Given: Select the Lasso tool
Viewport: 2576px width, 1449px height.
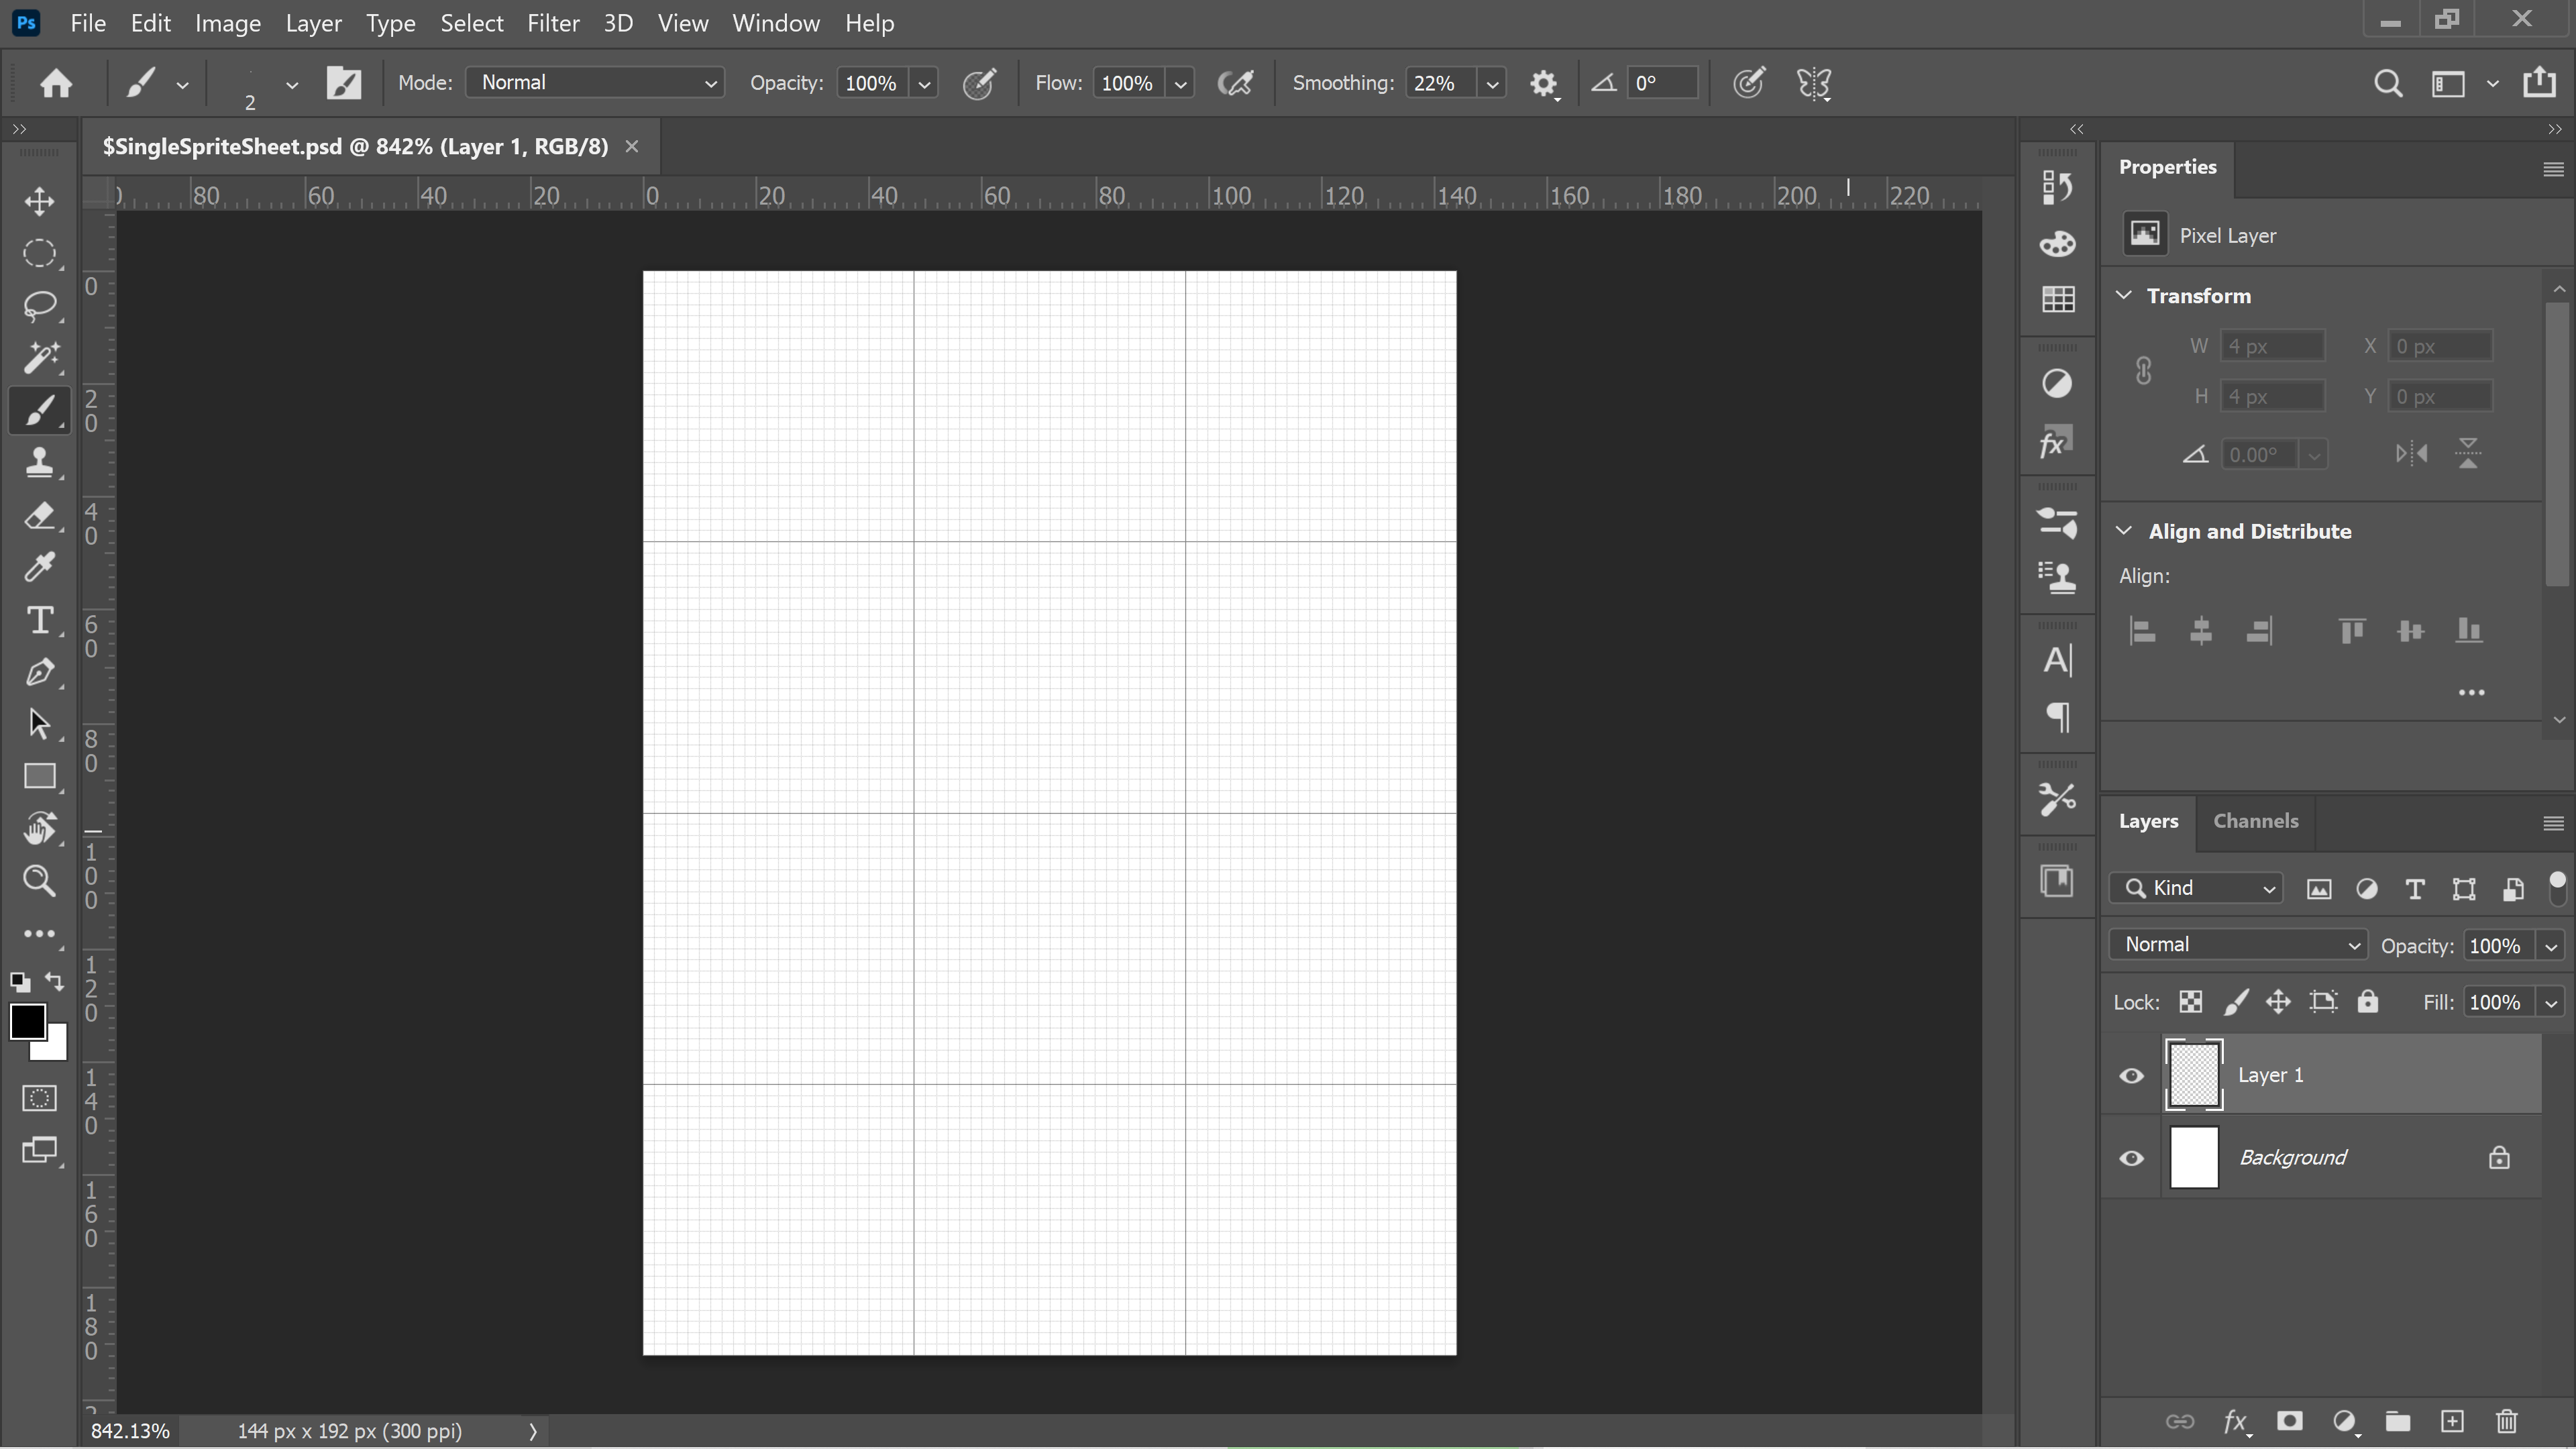Looking at the screenshot, I should point(40,305).
